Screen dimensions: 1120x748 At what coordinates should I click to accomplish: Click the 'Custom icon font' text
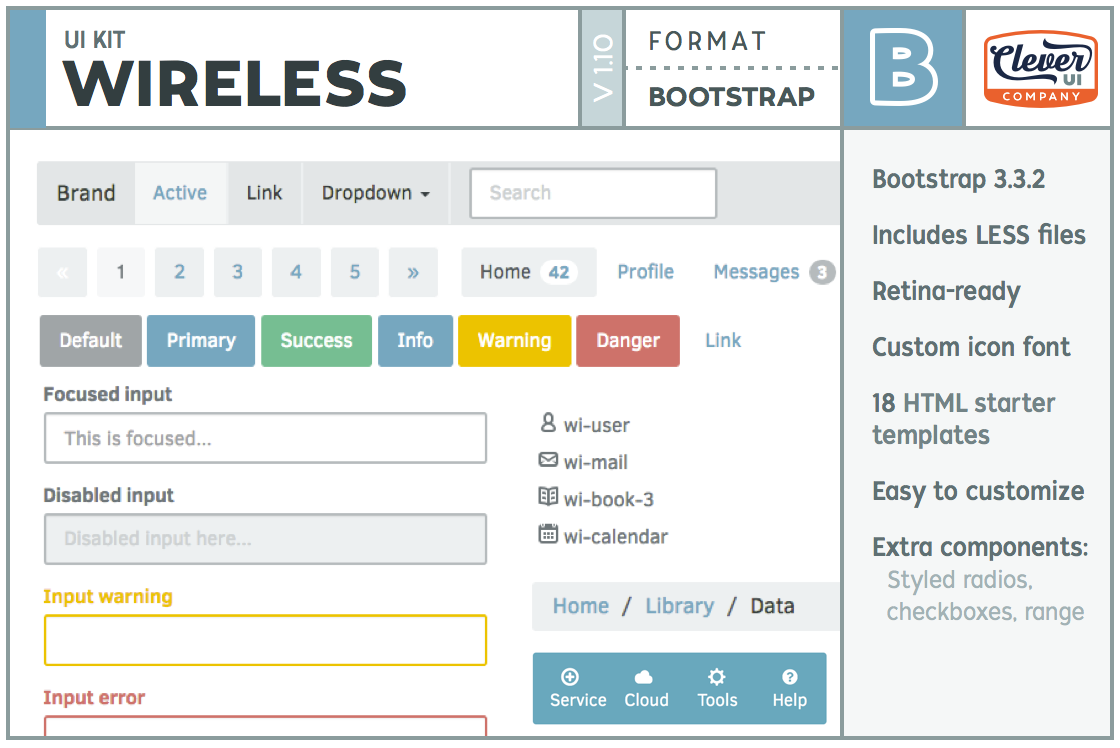[971, 346]
